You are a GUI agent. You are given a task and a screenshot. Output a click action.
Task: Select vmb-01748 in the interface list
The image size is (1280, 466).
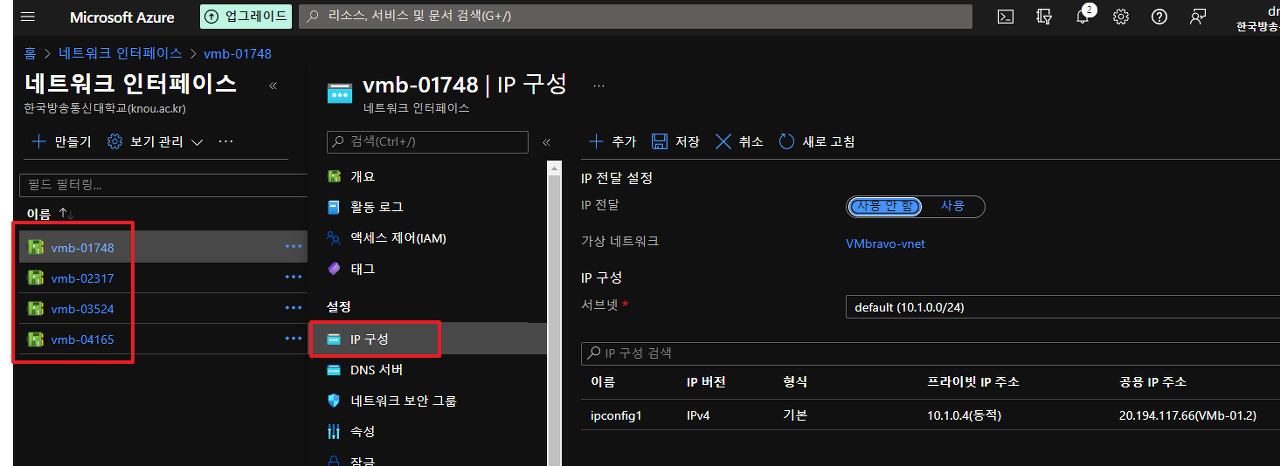(x=82, y=247)
